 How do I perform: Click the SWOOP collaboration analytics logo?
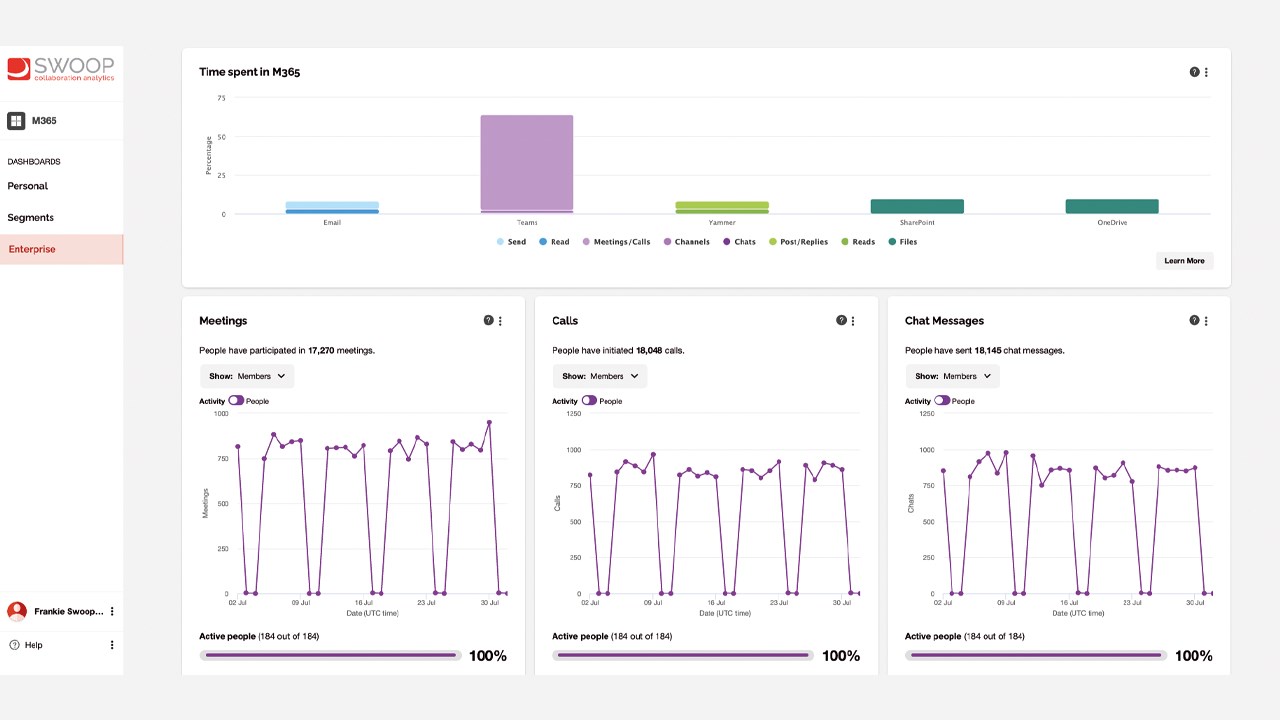coord(60,69)
